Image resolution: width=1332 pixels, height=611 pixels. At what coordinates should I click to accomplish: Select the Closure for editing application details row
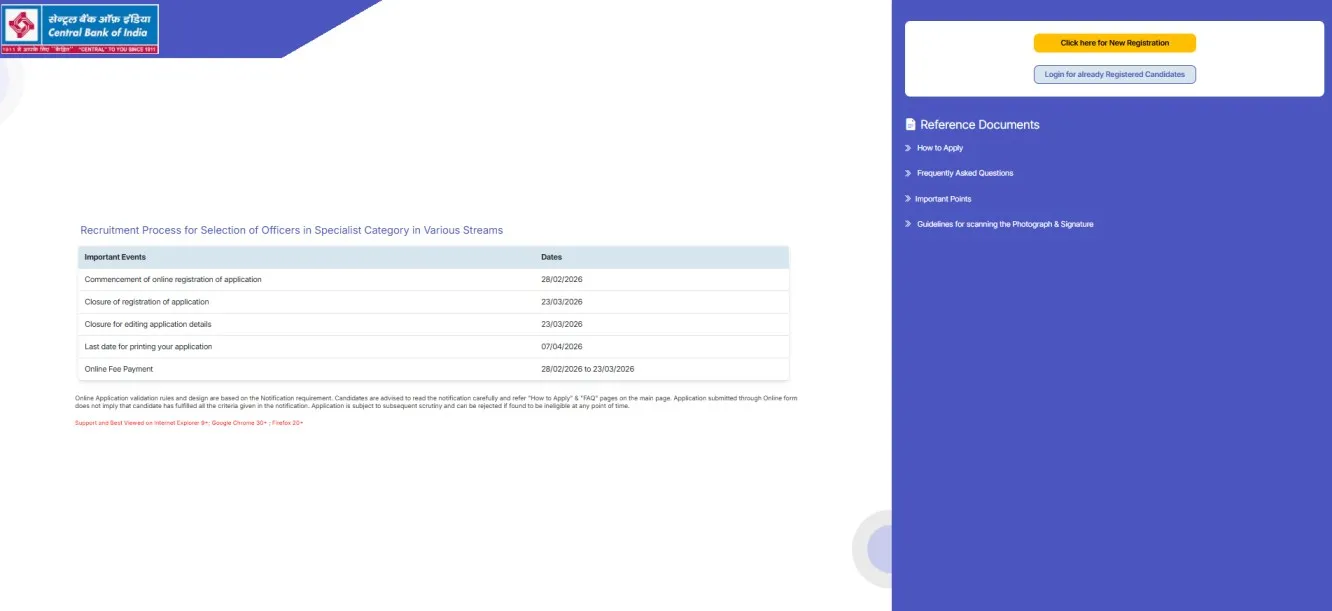(x=148, y=324)
